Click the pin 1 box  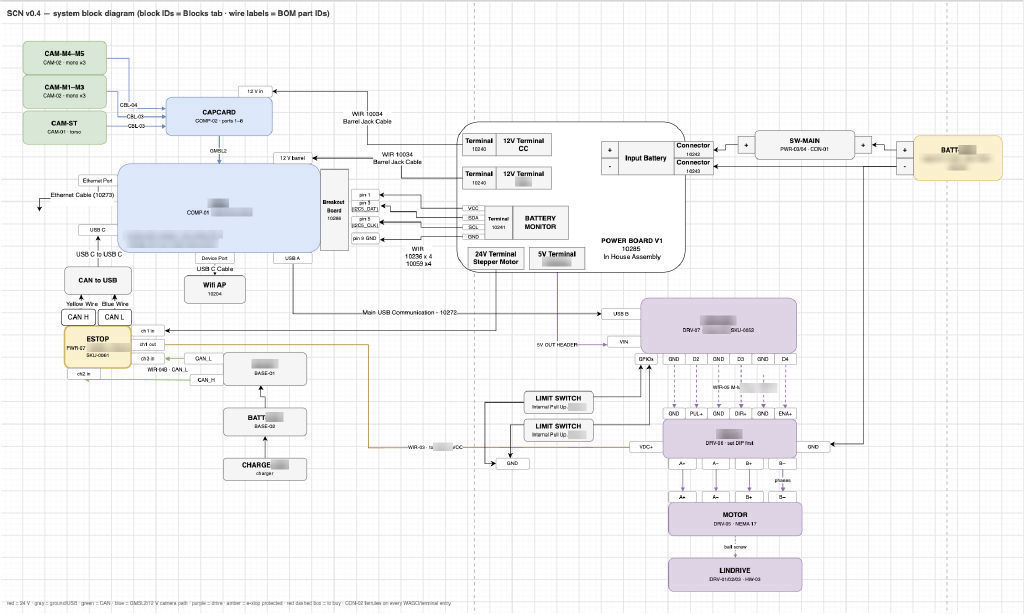pyautogui.click(x=365, y=195)
